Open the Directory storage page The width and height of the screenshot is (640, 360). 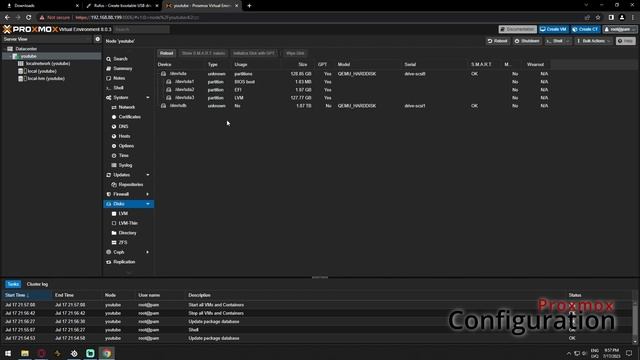127,233
